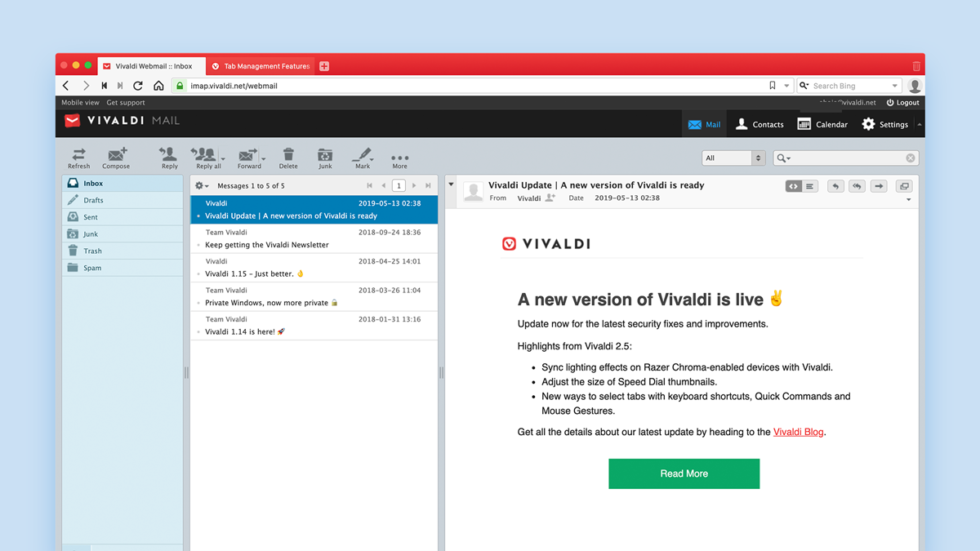The width and height of the screenshot is (980, 551).
Task: Expand the bookmark dropdown in address bar
Action: point(786,86)
